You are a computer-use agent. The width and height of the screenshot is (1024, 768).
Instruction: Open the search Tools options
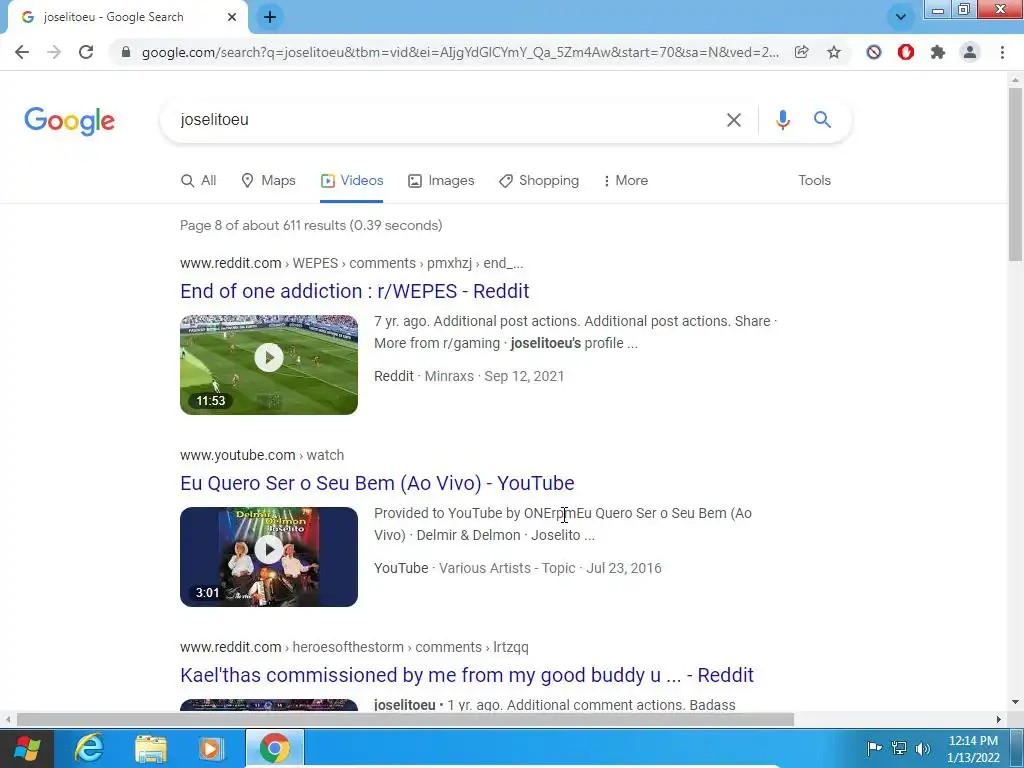[814, 180]
